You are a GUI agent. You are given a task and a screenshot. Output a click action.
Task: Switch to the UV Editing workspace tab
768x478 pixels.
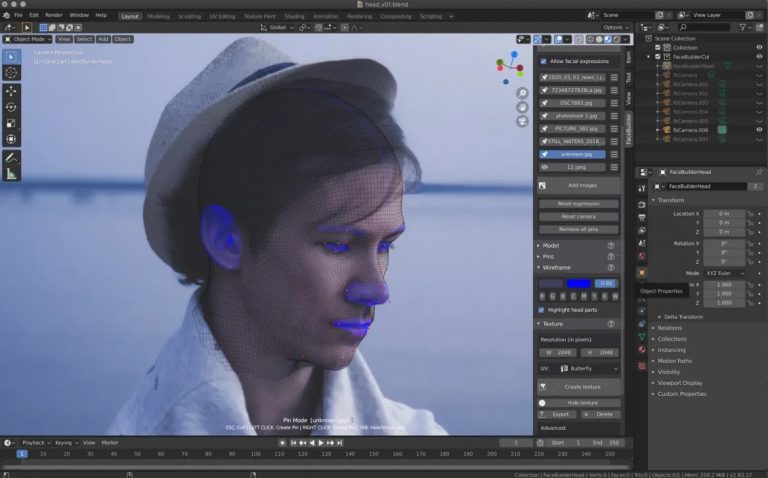[x=222, y=16]
